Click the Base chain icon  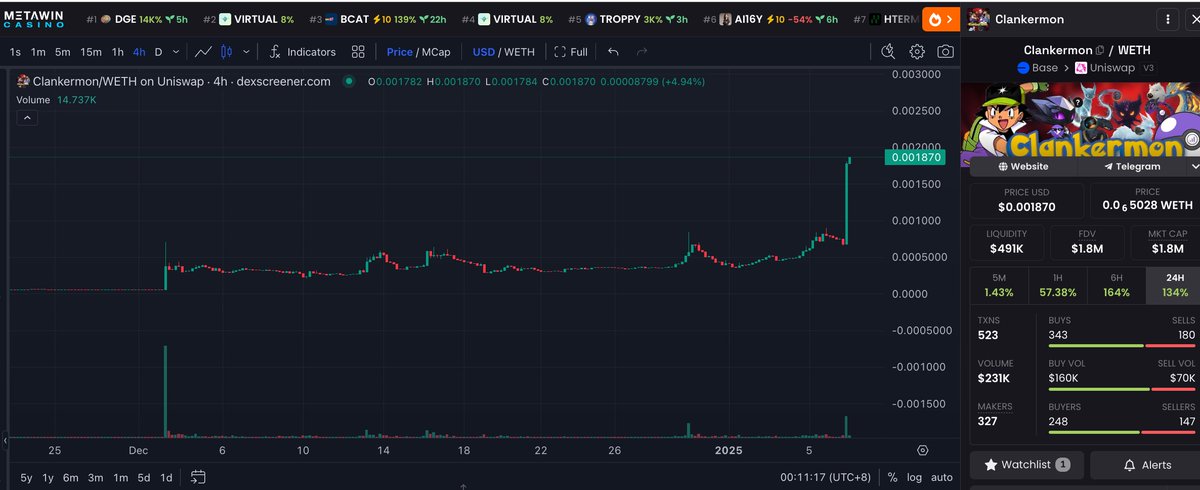[1023, 68]
